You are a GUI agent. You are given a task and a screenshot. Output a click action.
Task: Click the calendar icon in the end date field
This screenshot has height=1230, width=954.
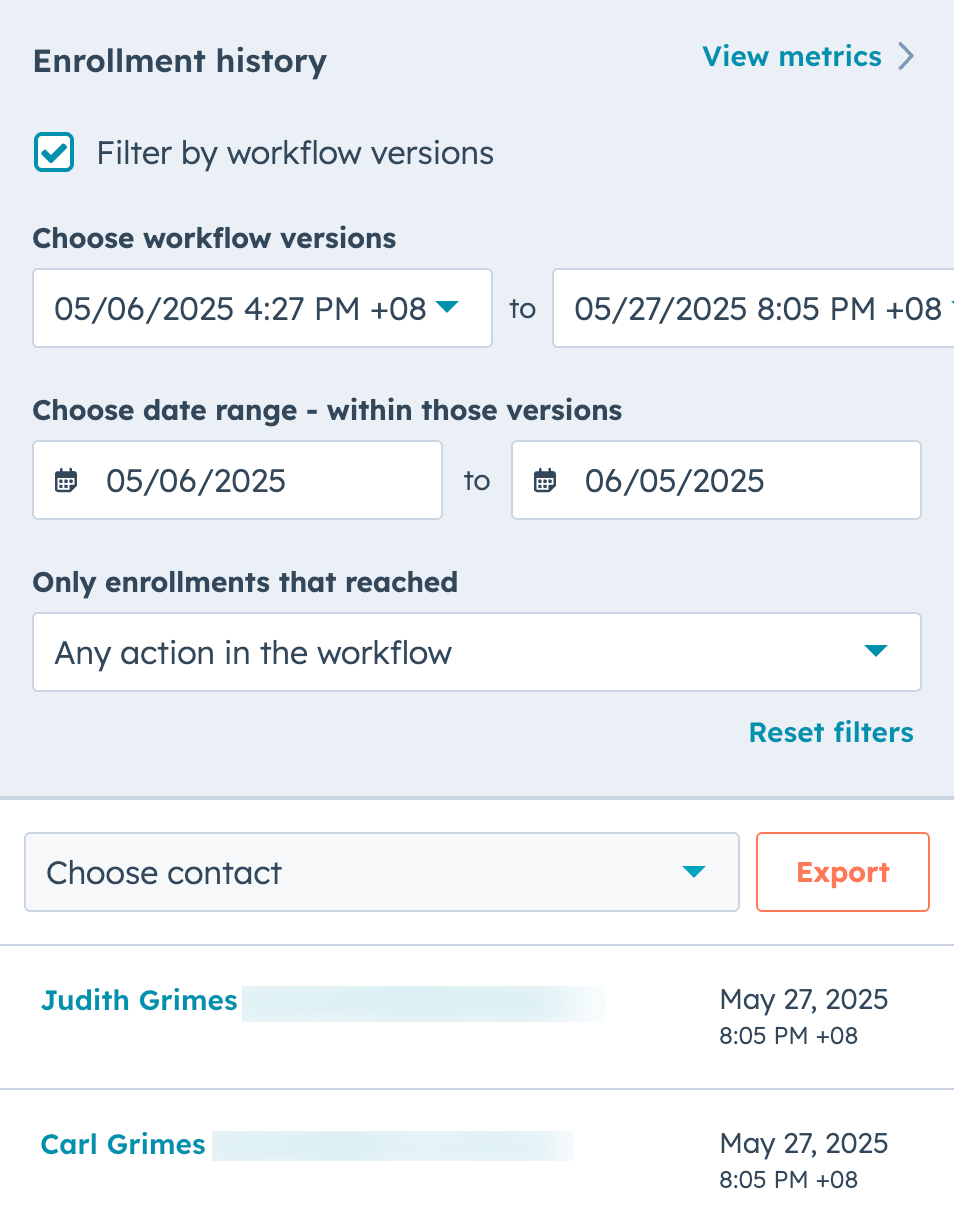click(x=544, y=480)
